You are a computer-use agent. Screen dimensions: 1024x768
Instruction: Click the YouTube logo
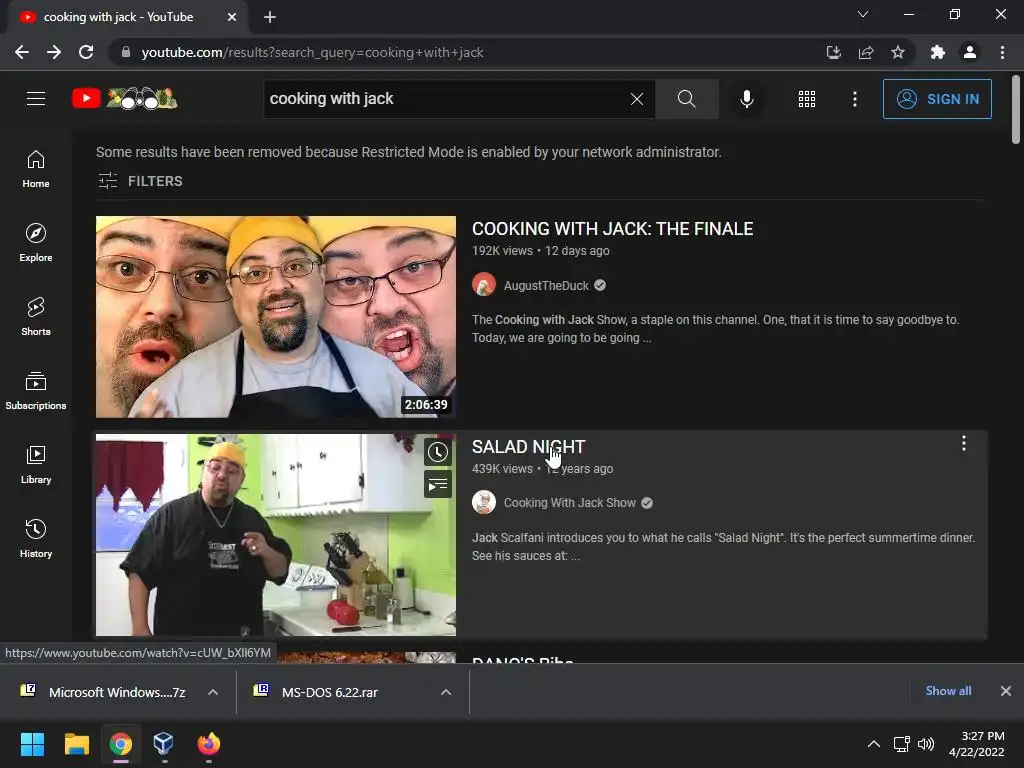(x=124, y=99)
